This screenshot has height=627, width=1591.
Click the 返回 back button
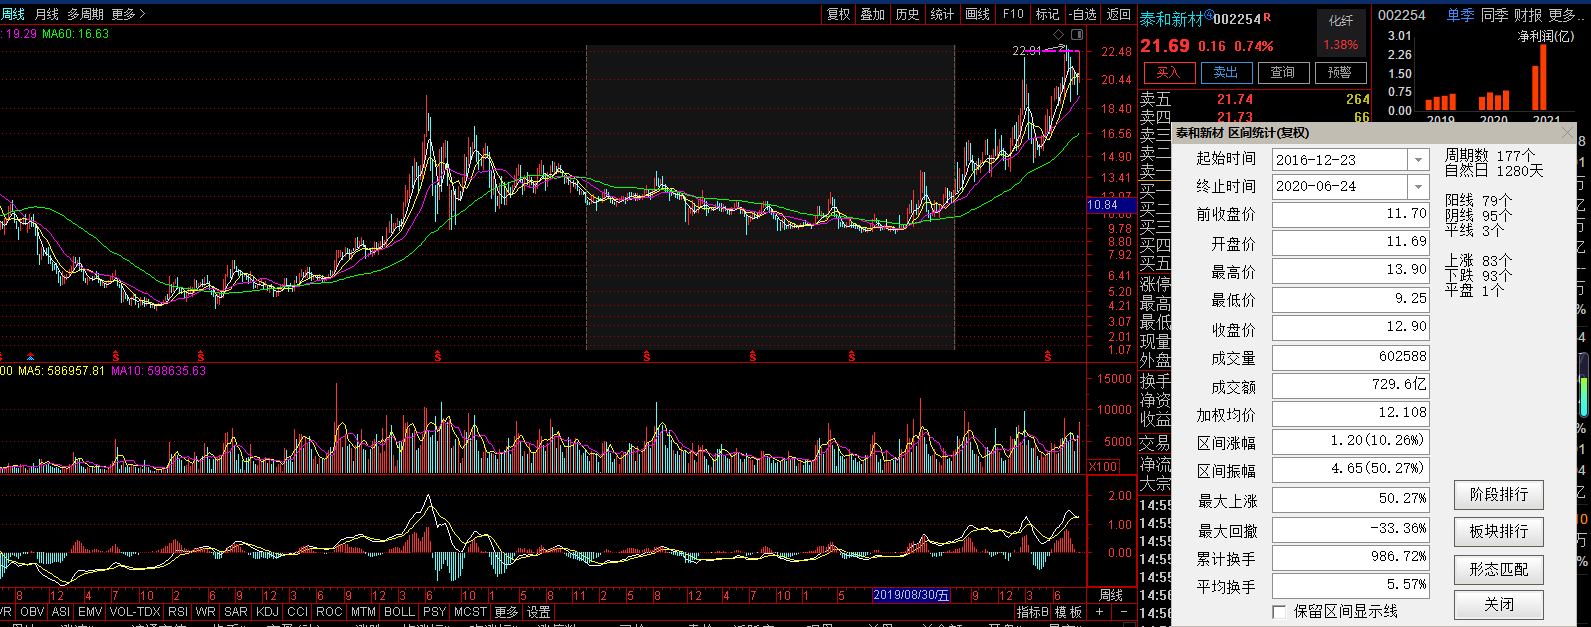pyautogui.click(x=1118, y=14)
